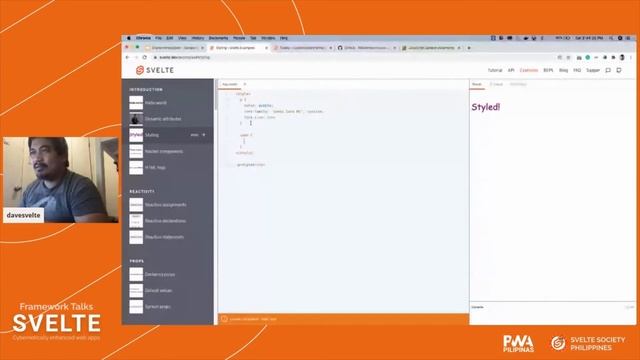This screenshot has width=640, height=360.
Task: Open the Chrome three-dot menu
Action: point(631,58)
